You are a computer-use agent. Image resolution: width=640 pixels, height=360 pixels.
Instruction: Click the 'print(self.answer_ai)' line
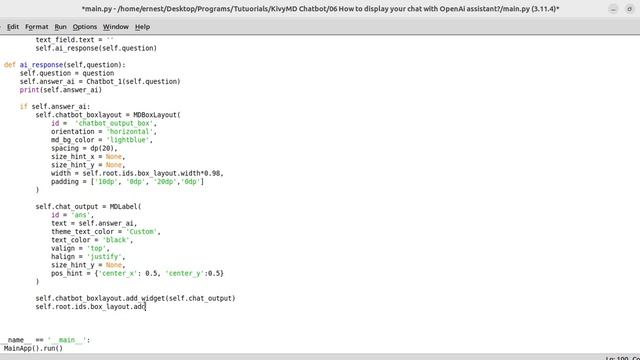pos(60,90)
